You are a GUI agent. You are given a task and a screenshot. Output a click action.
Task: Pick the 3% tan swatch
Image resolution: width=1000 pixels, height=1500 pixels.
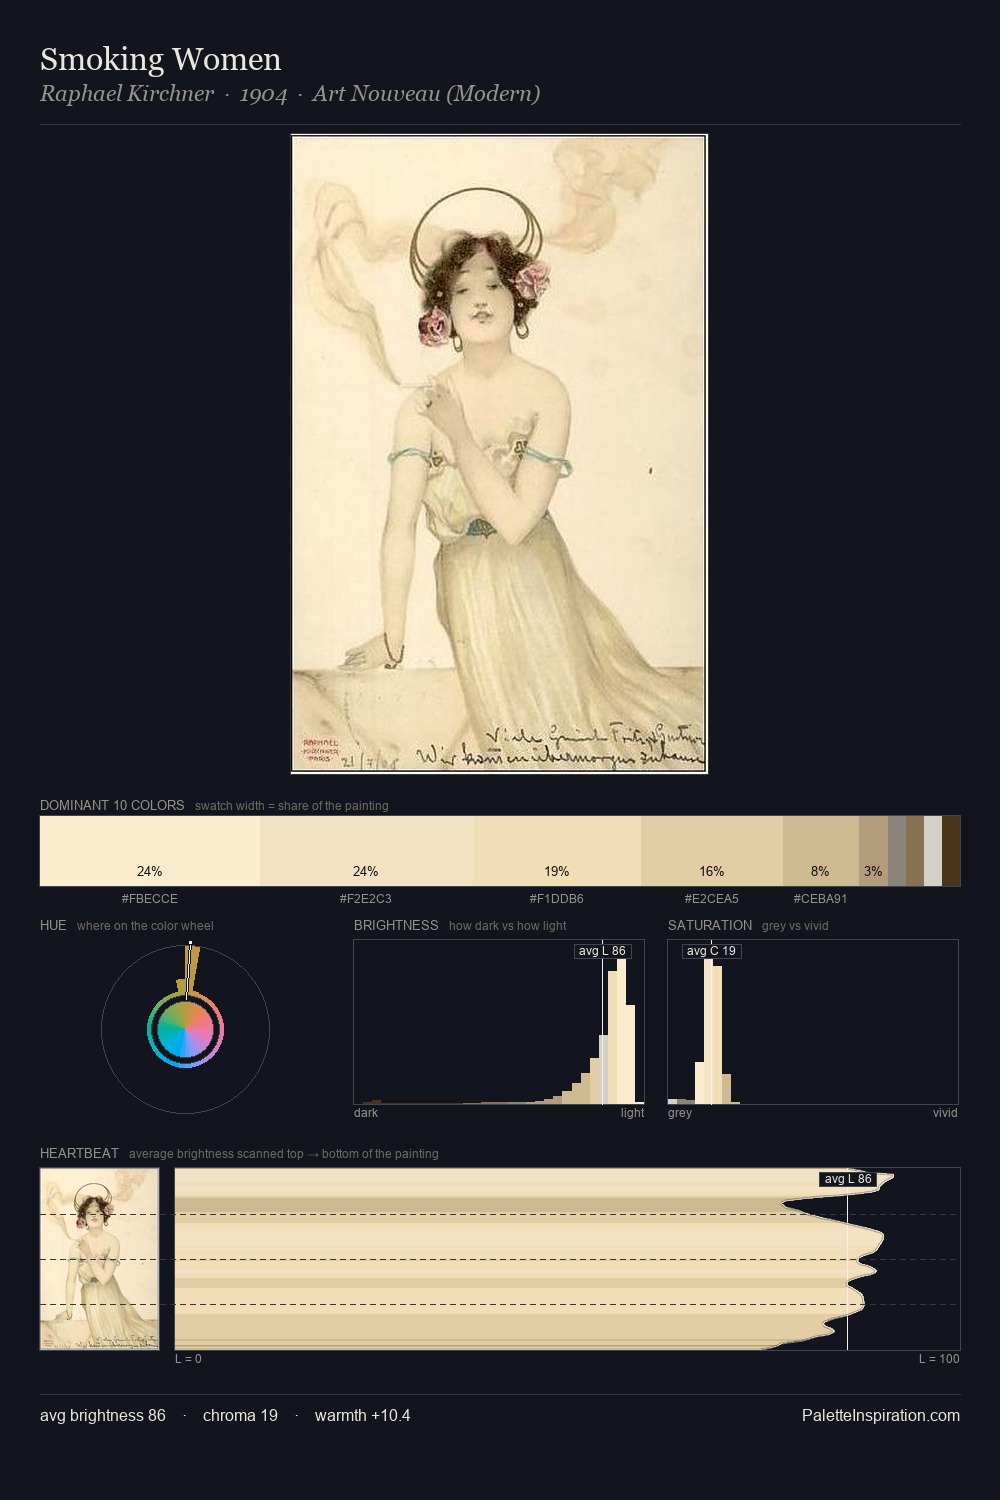[873, 851]
